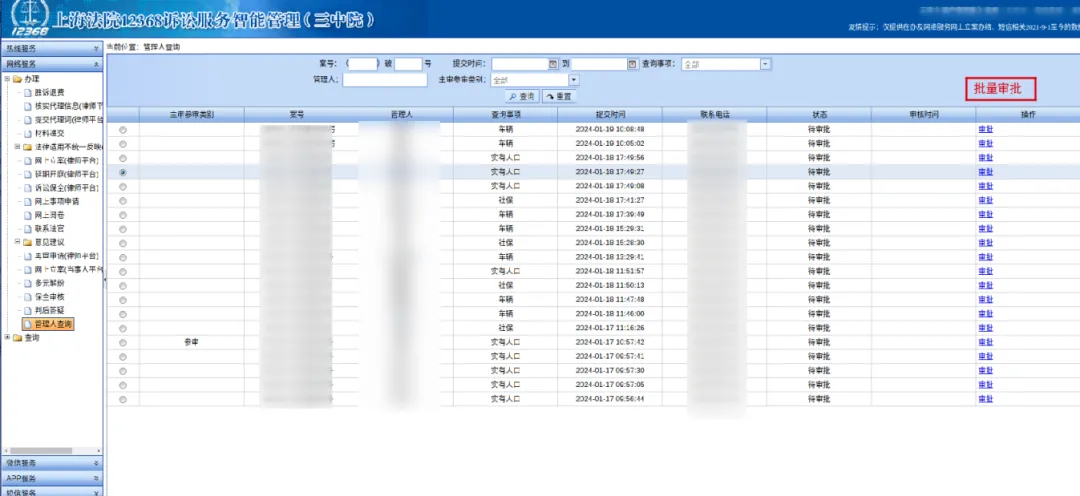1080x496 pixels.
Task: Click 车辆 cell in 2024-01-18 13:29:41 row
Action: click(505, 257)
